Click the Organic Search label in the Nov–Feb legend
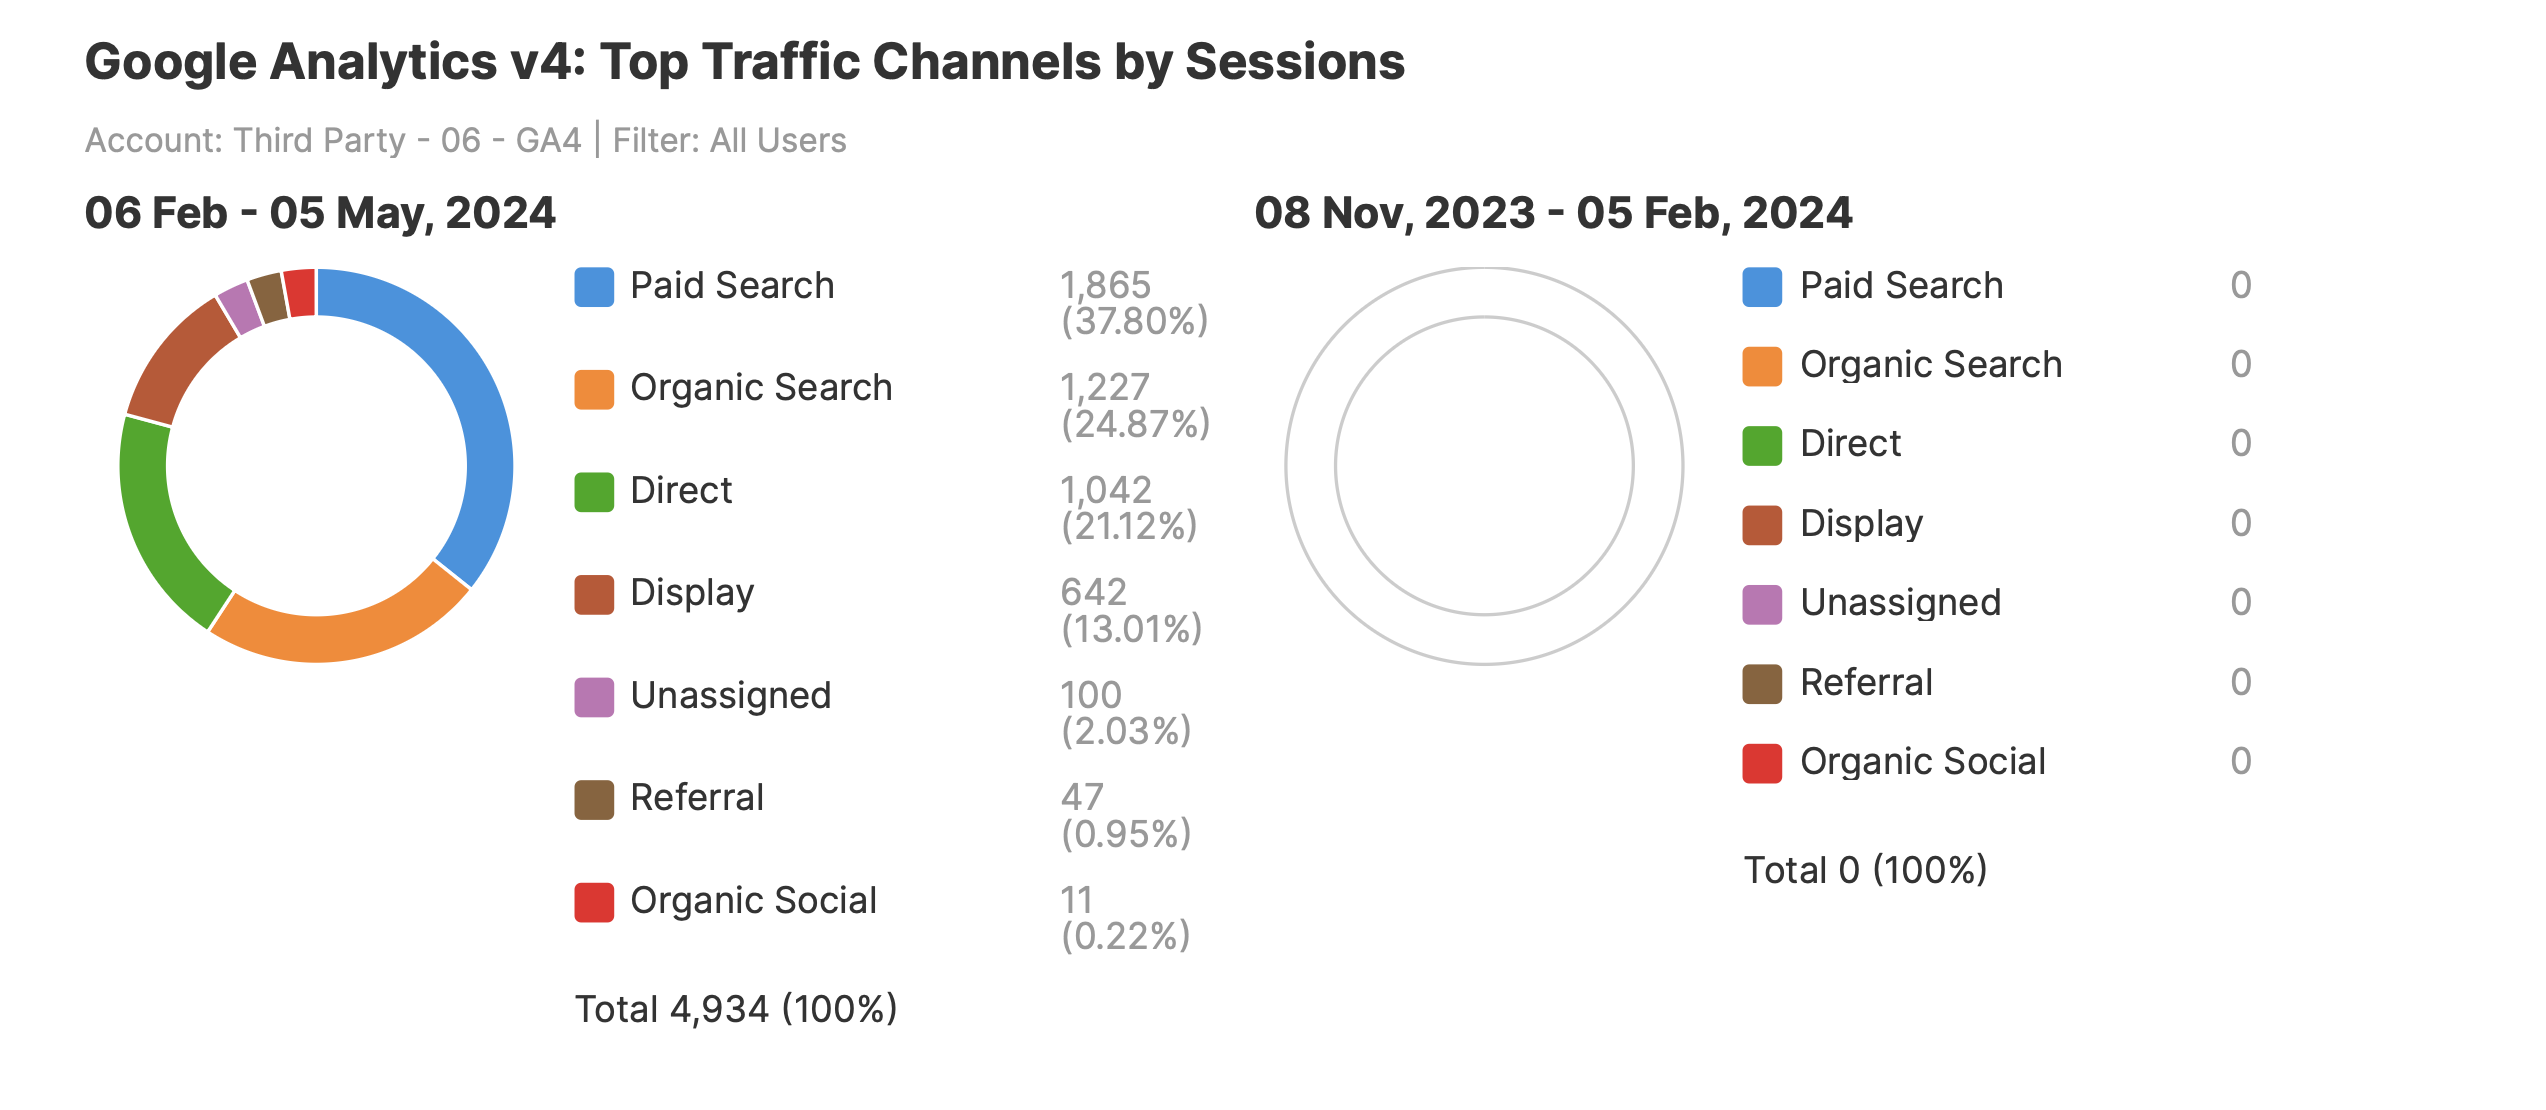This screenshot has height=1110, width=2546. click(1931, 365)
